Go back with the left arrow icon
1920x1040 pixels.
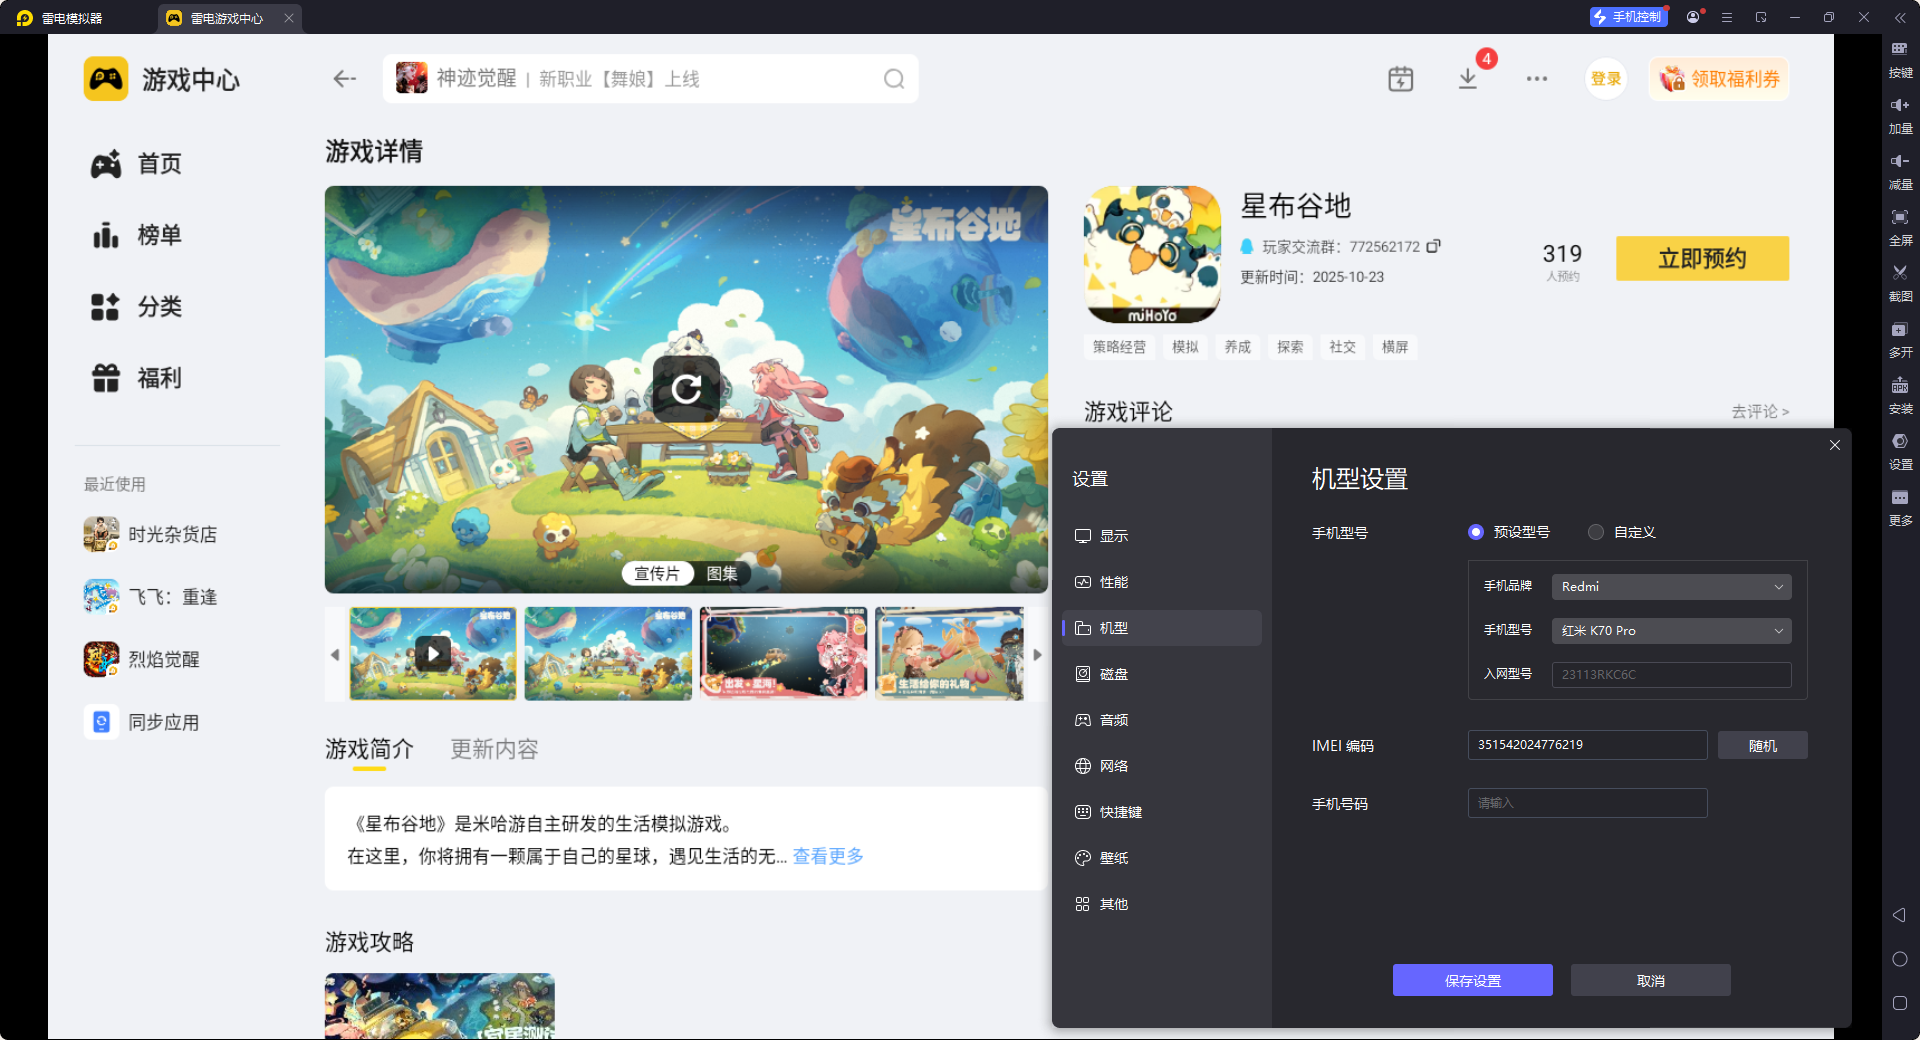pos(345,79)
